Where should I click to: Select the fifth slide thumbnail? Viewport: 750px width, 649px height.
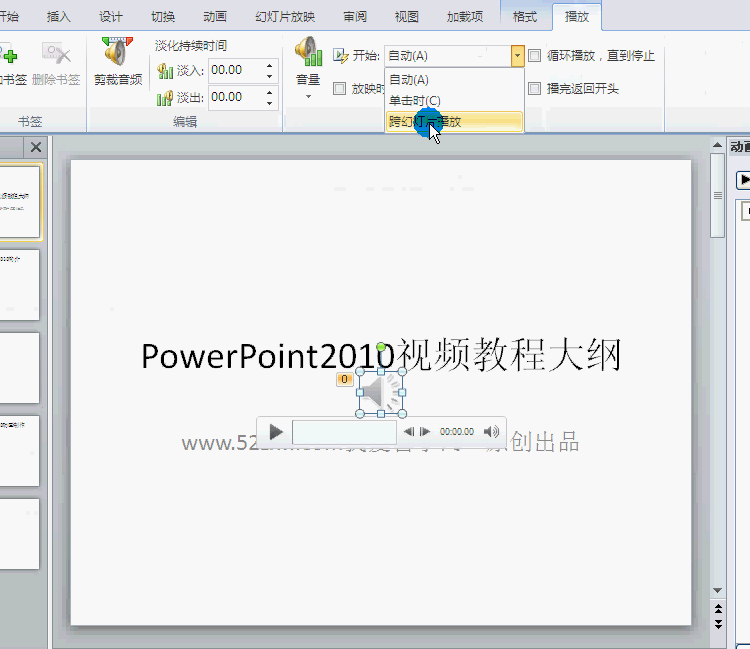pos(19,534)
